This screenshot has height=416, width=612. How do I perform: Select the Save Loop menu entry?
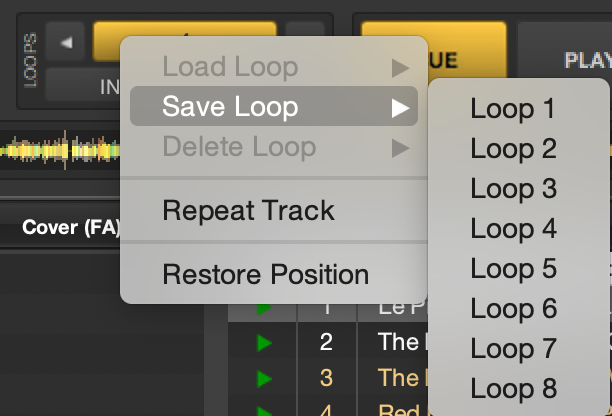pyautogui.click(x=230, y=106)
